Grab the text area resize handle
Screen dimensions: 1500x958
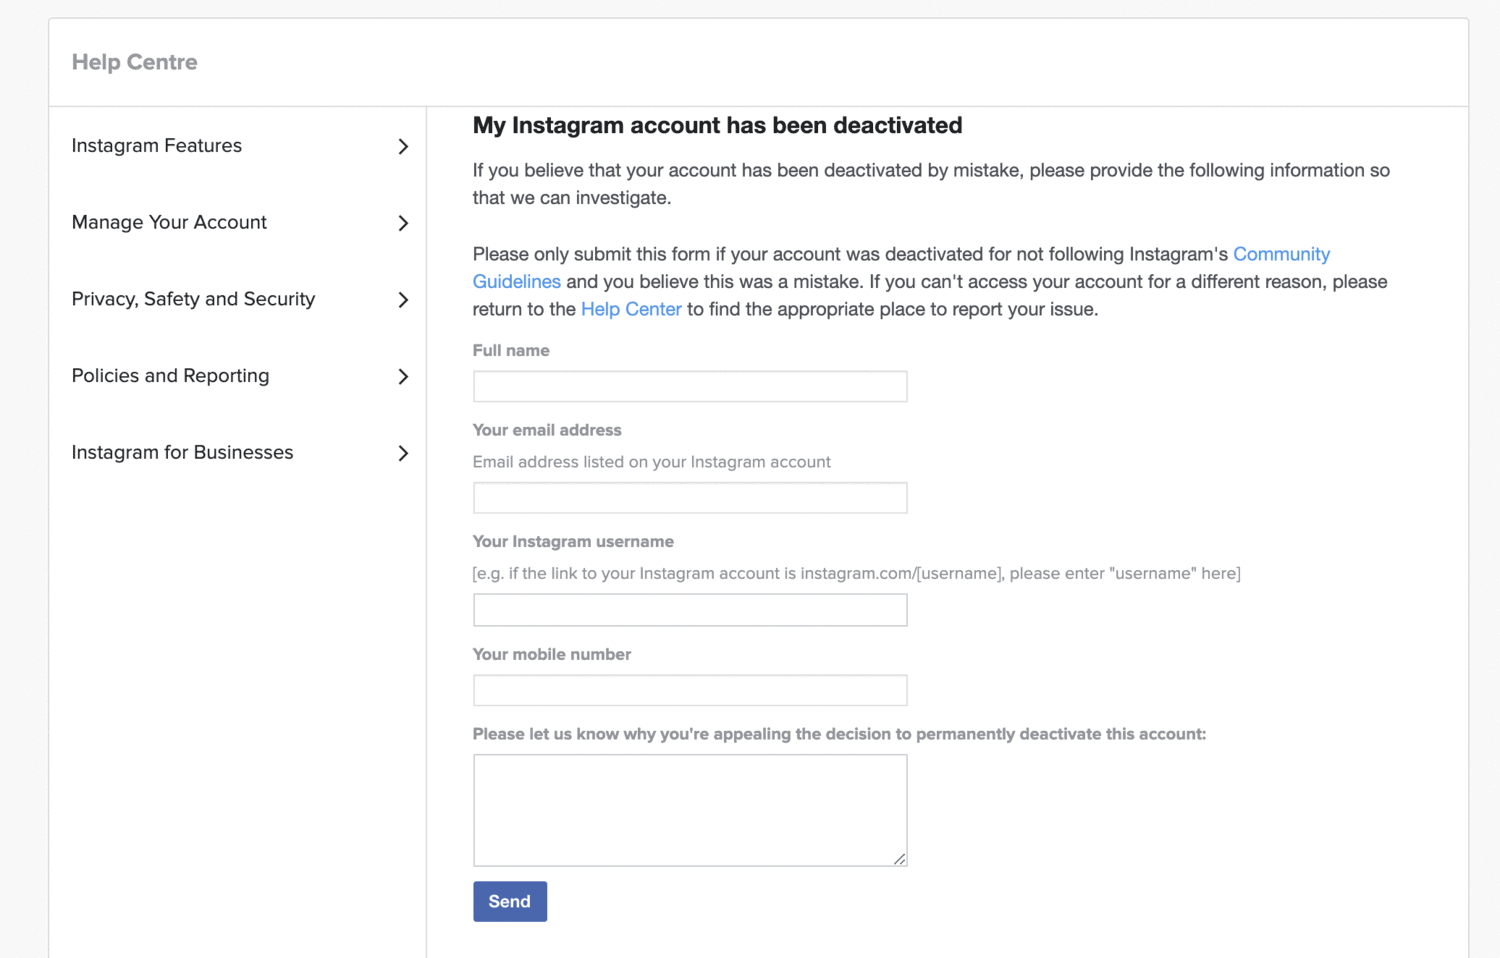click(x=900, y=859)
